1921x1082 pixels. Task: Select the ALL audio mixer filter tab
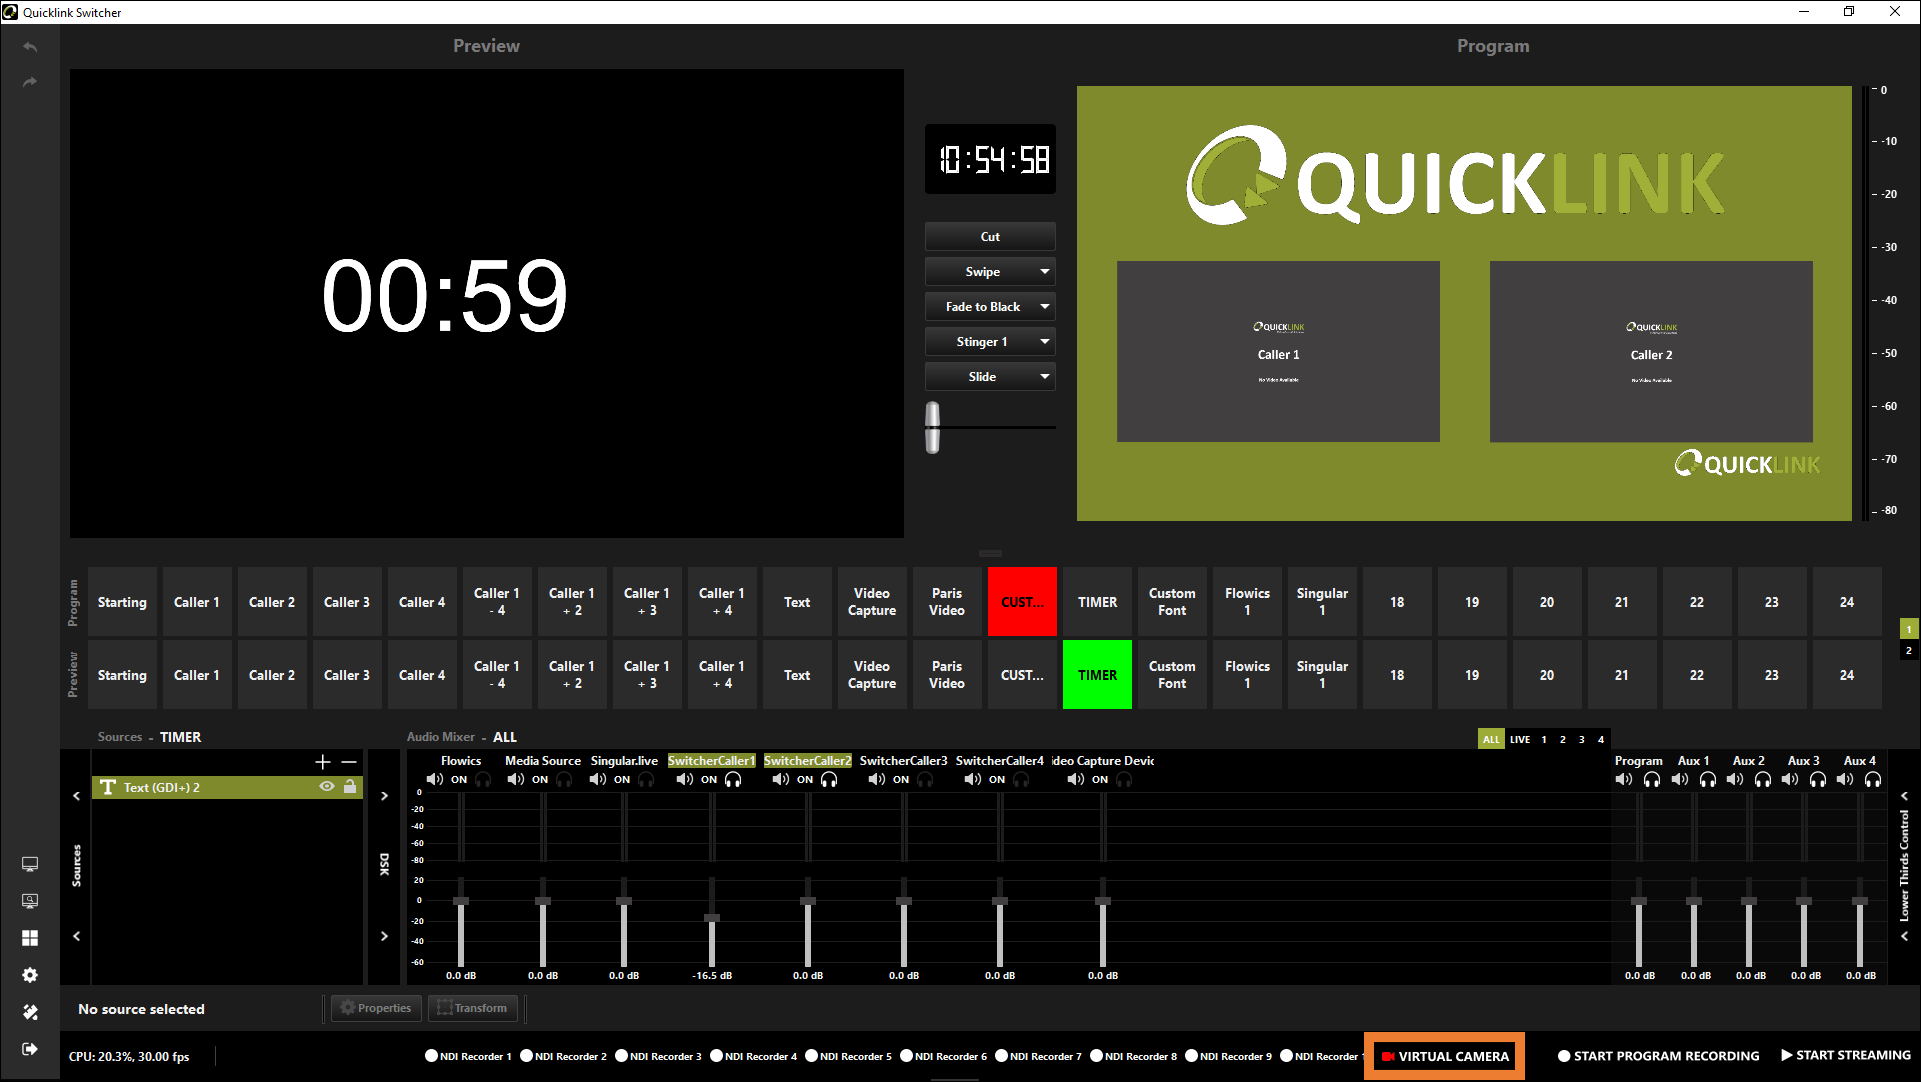coord(1491,739)
